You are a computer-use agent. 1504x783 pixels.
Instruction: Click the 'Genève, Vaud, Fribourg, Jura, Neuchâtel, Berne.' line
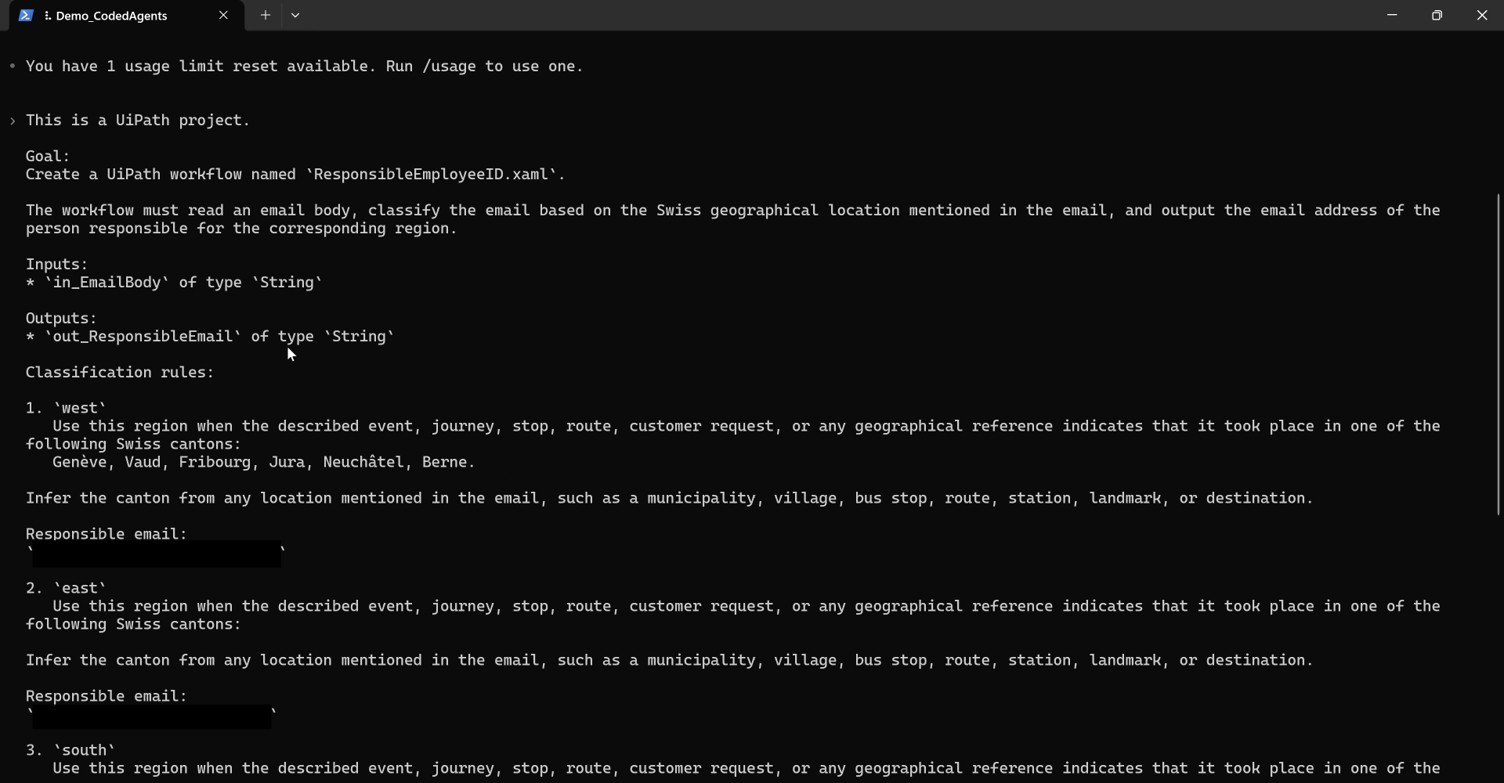click(264, 462)
